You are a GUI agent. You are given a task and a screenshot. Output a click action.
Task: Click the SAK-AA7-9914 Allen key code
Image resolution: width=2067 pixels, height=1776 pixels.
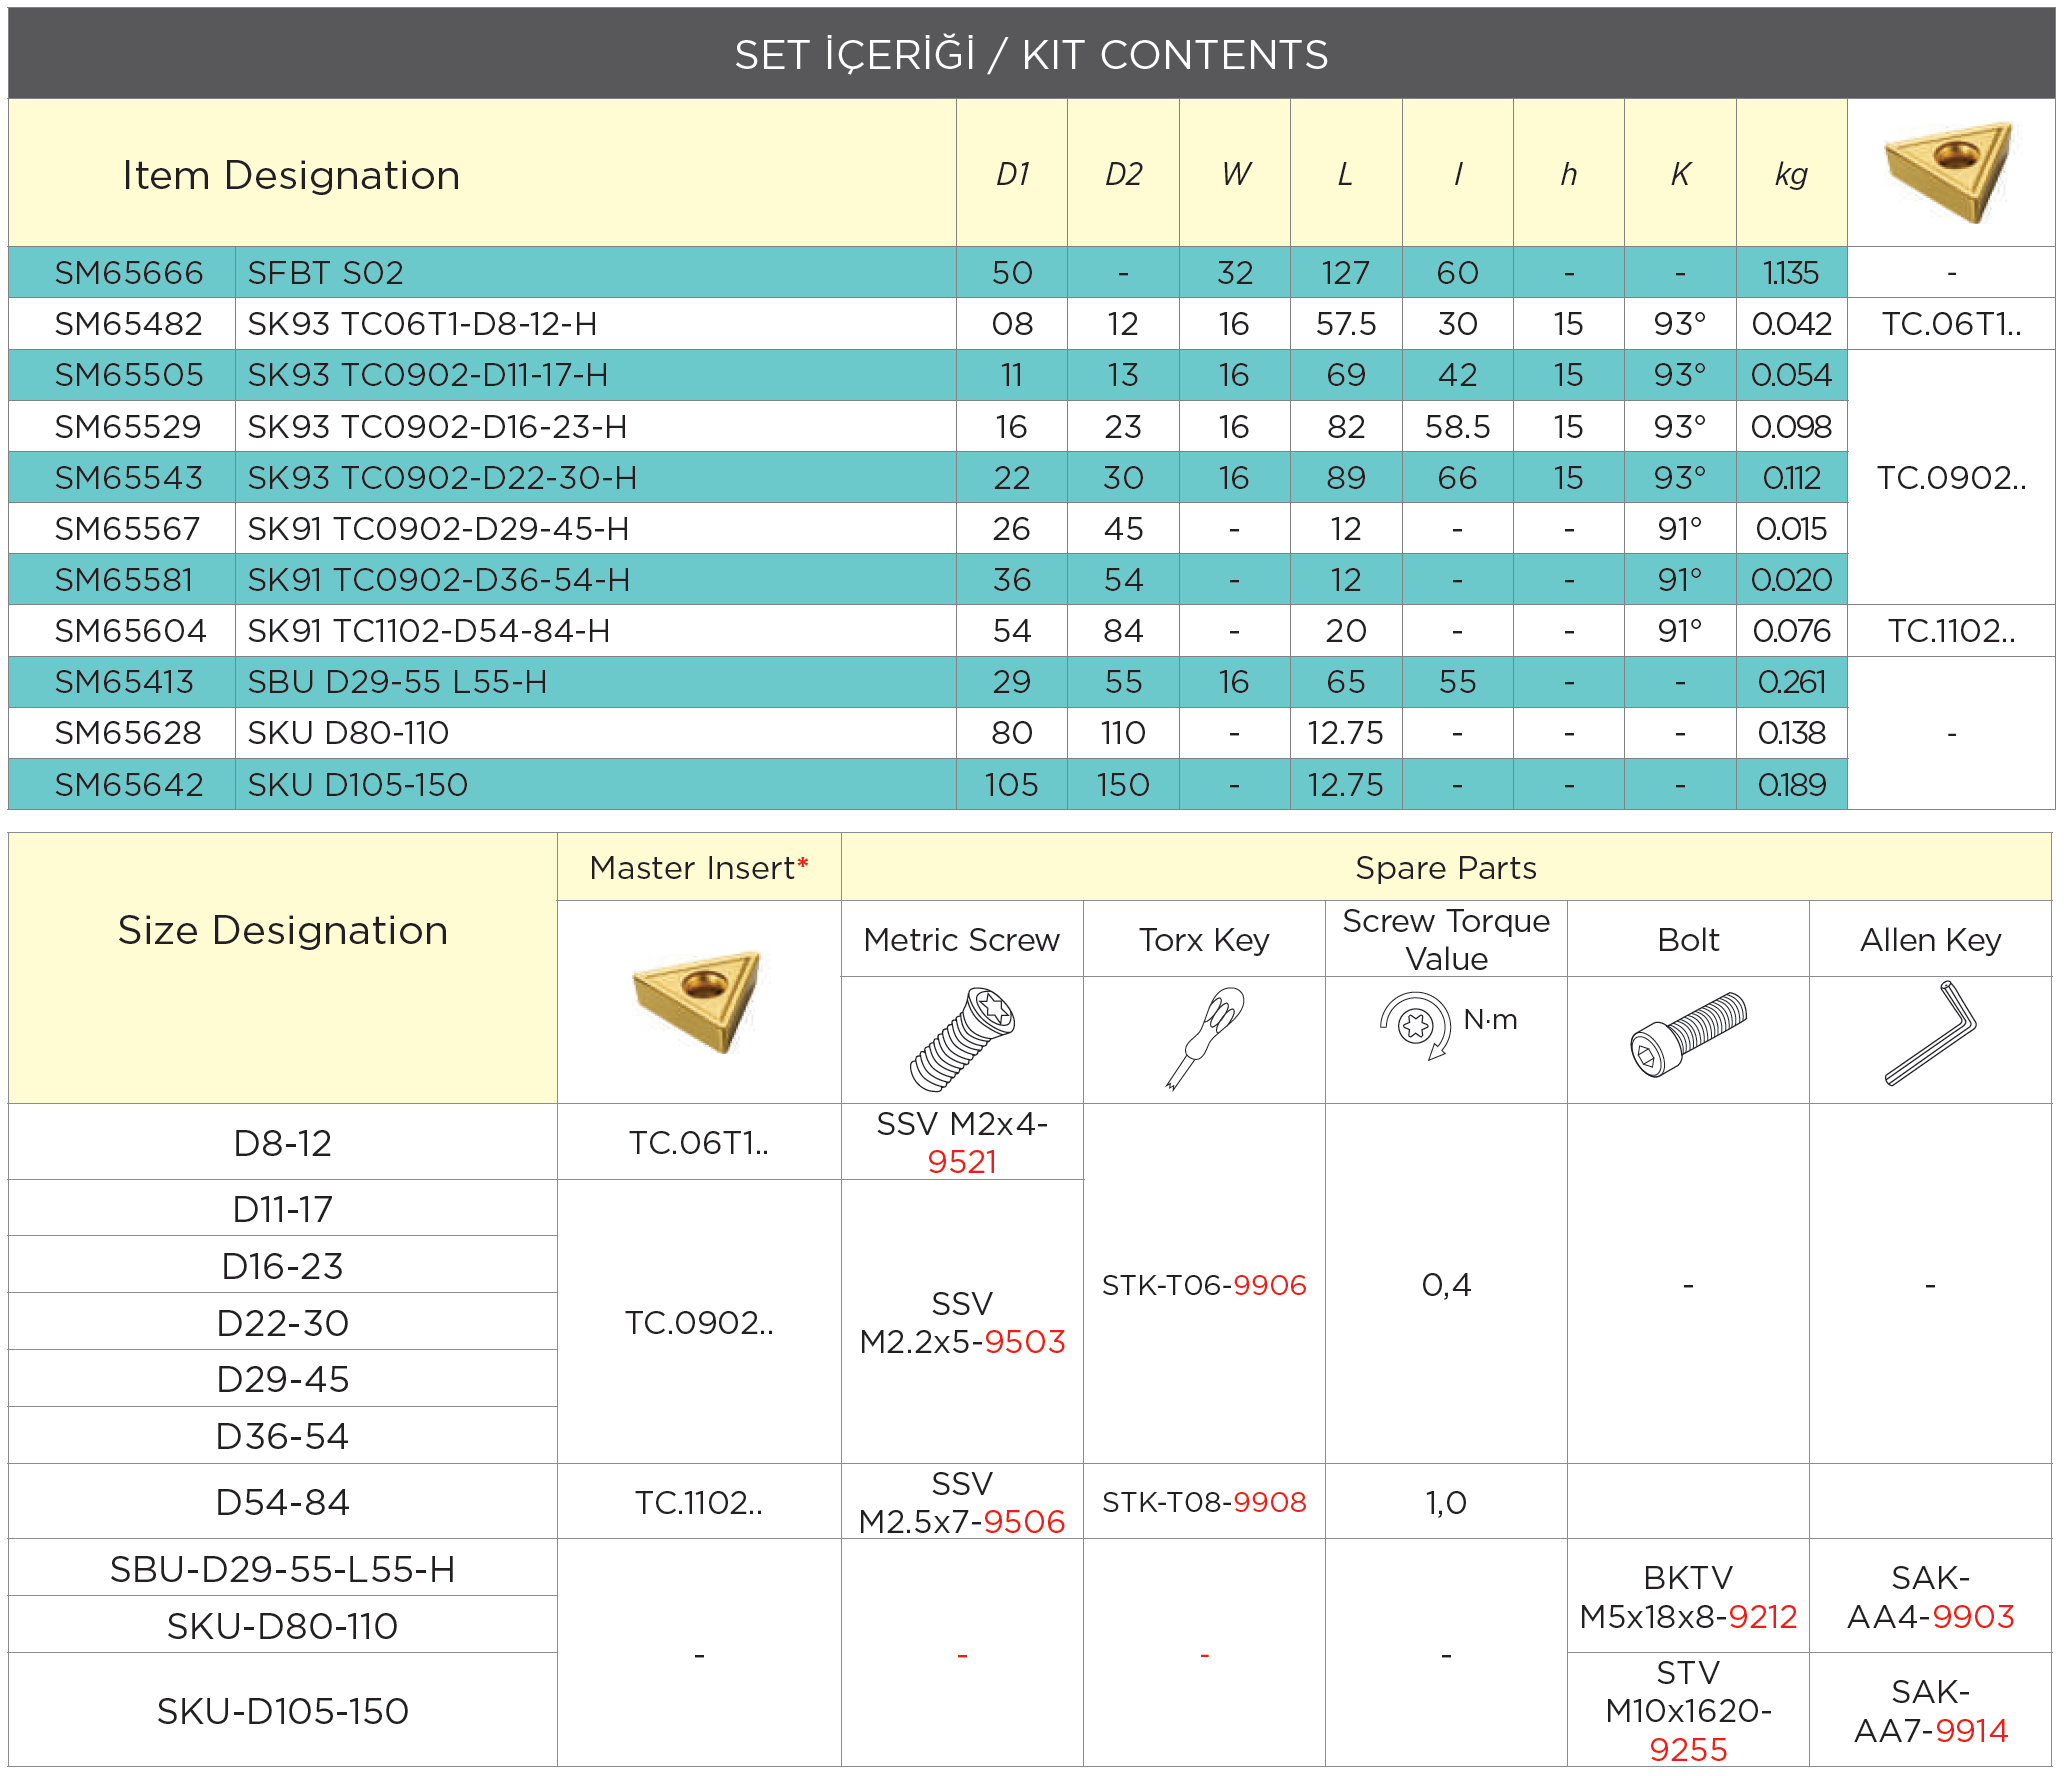click(1930, 1711)
